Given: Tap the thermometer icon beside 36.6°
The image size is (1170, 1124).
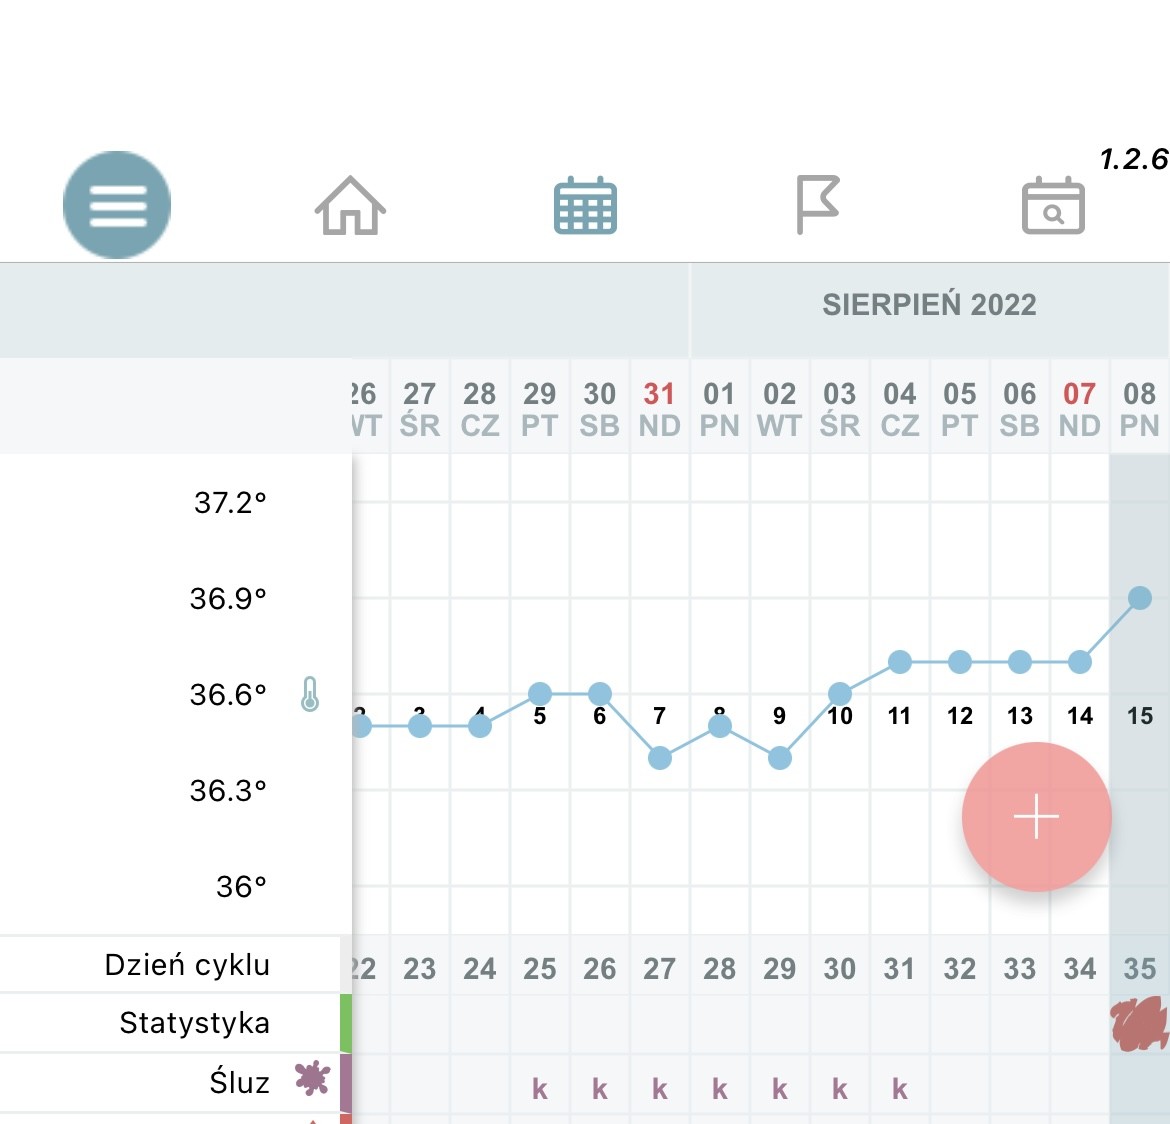Looking at the screenshot, I should pyautogui.click(x=310, y=693).
